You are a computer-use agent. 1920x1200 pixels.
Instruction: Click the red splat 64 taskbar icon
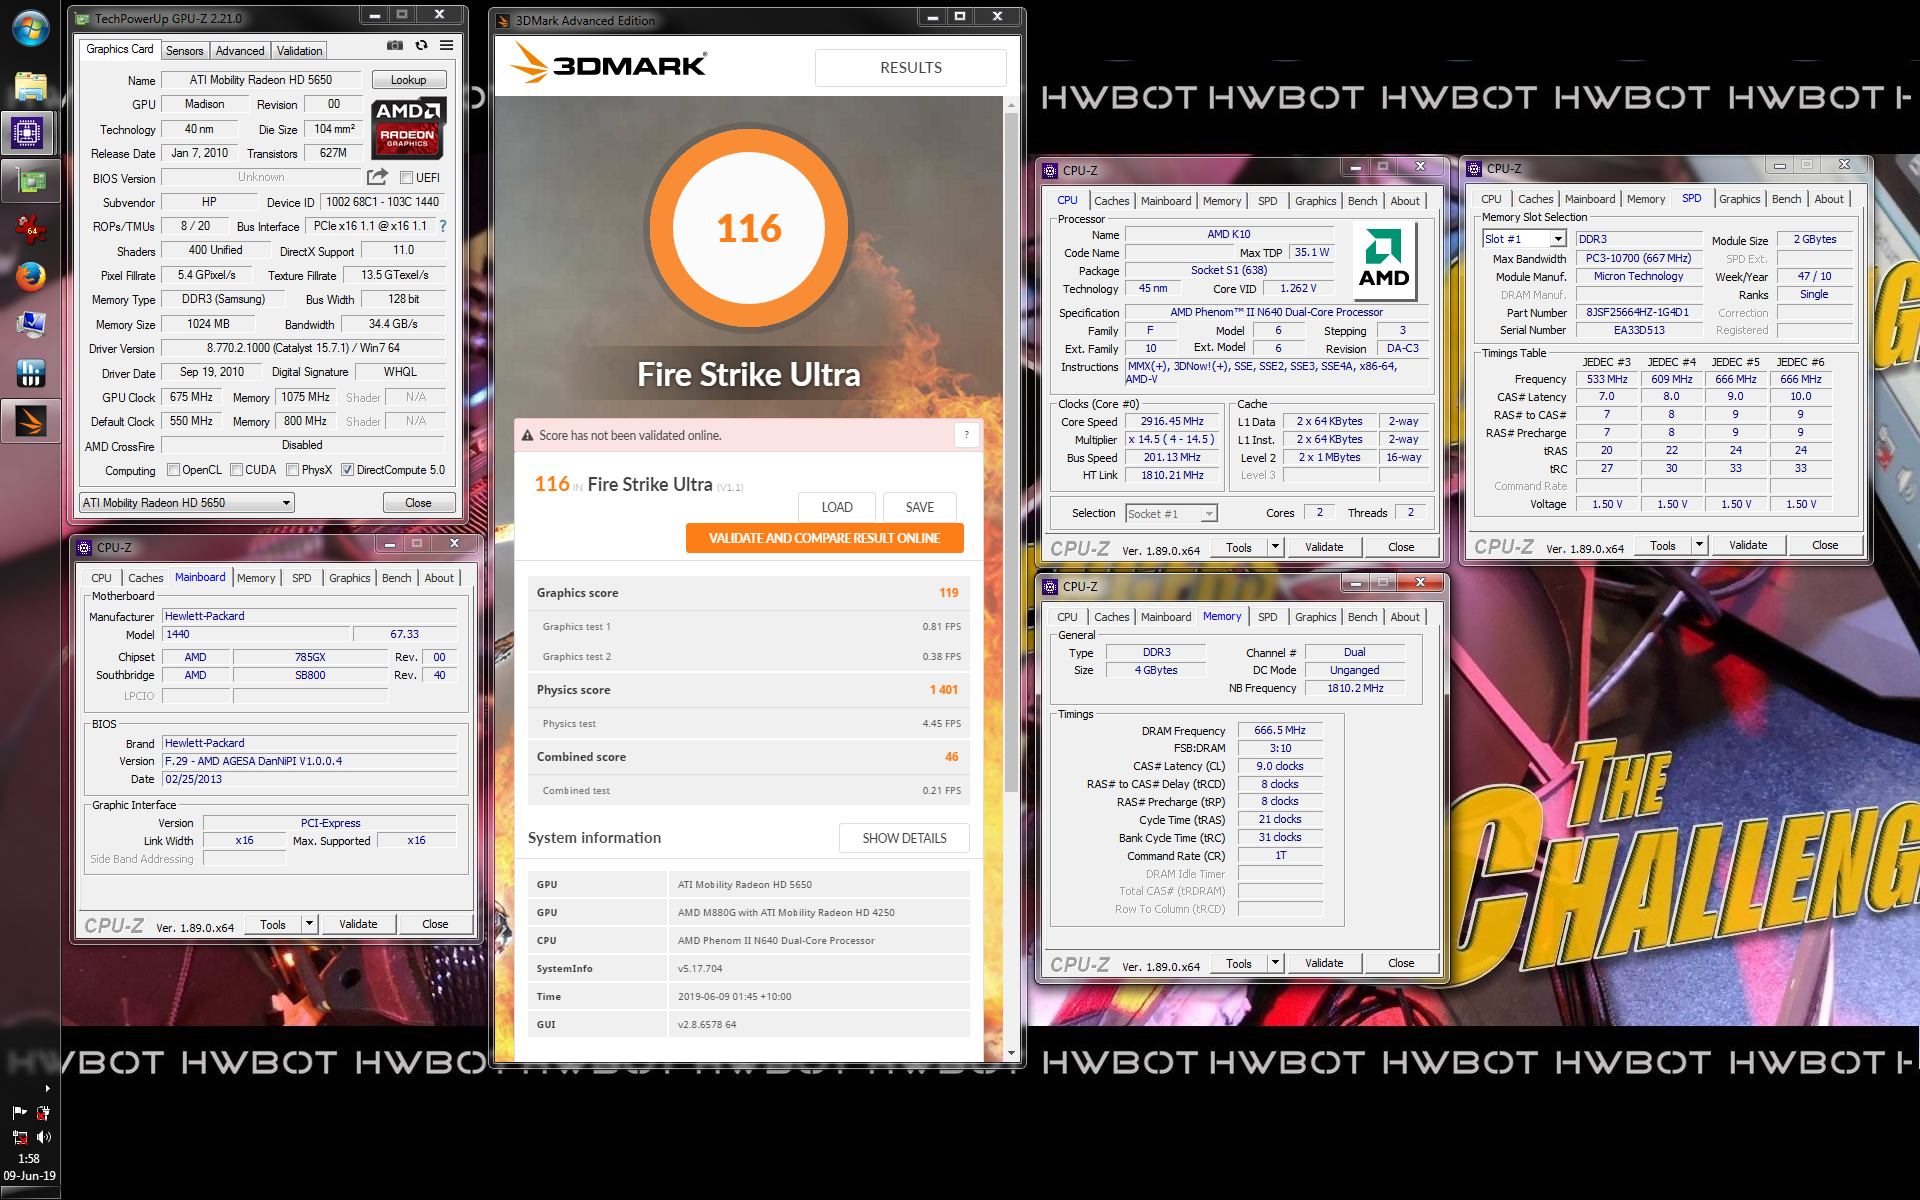coord(30,229)
